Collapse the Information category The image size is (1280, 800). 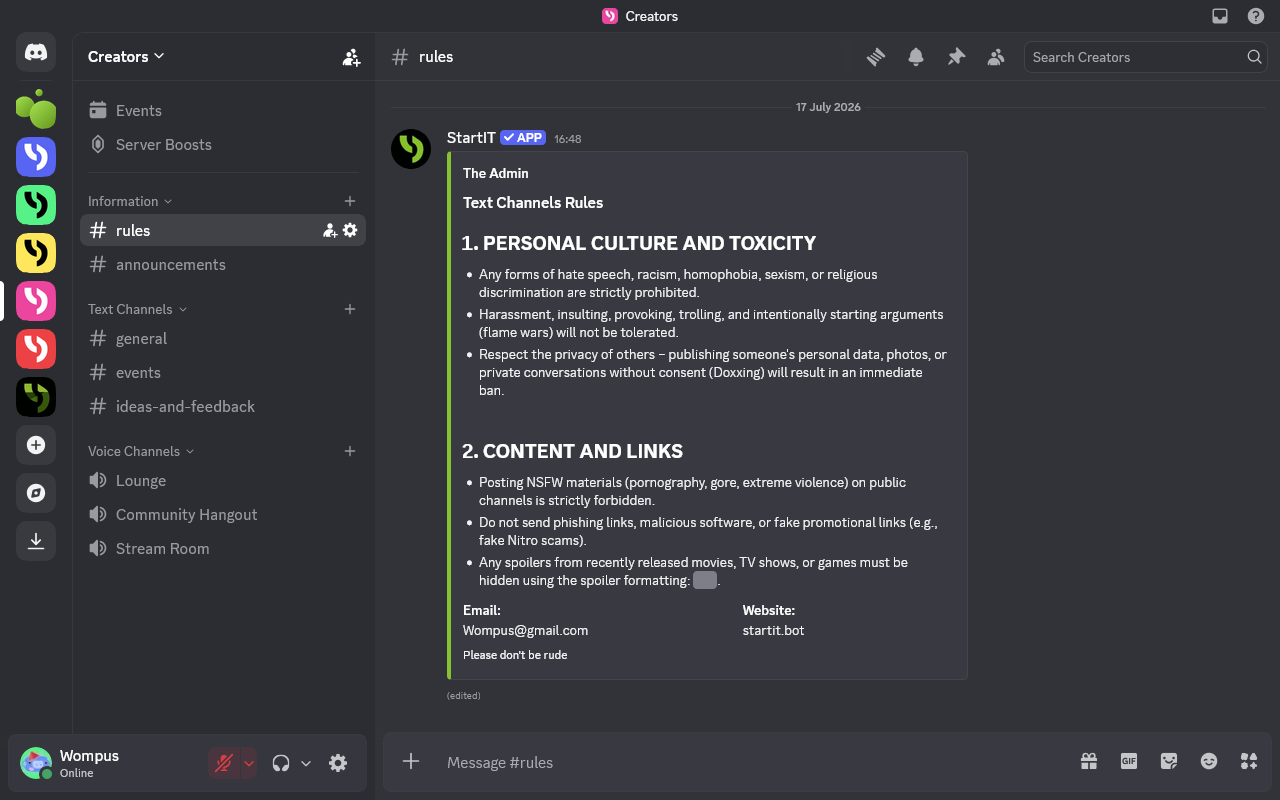130,201
